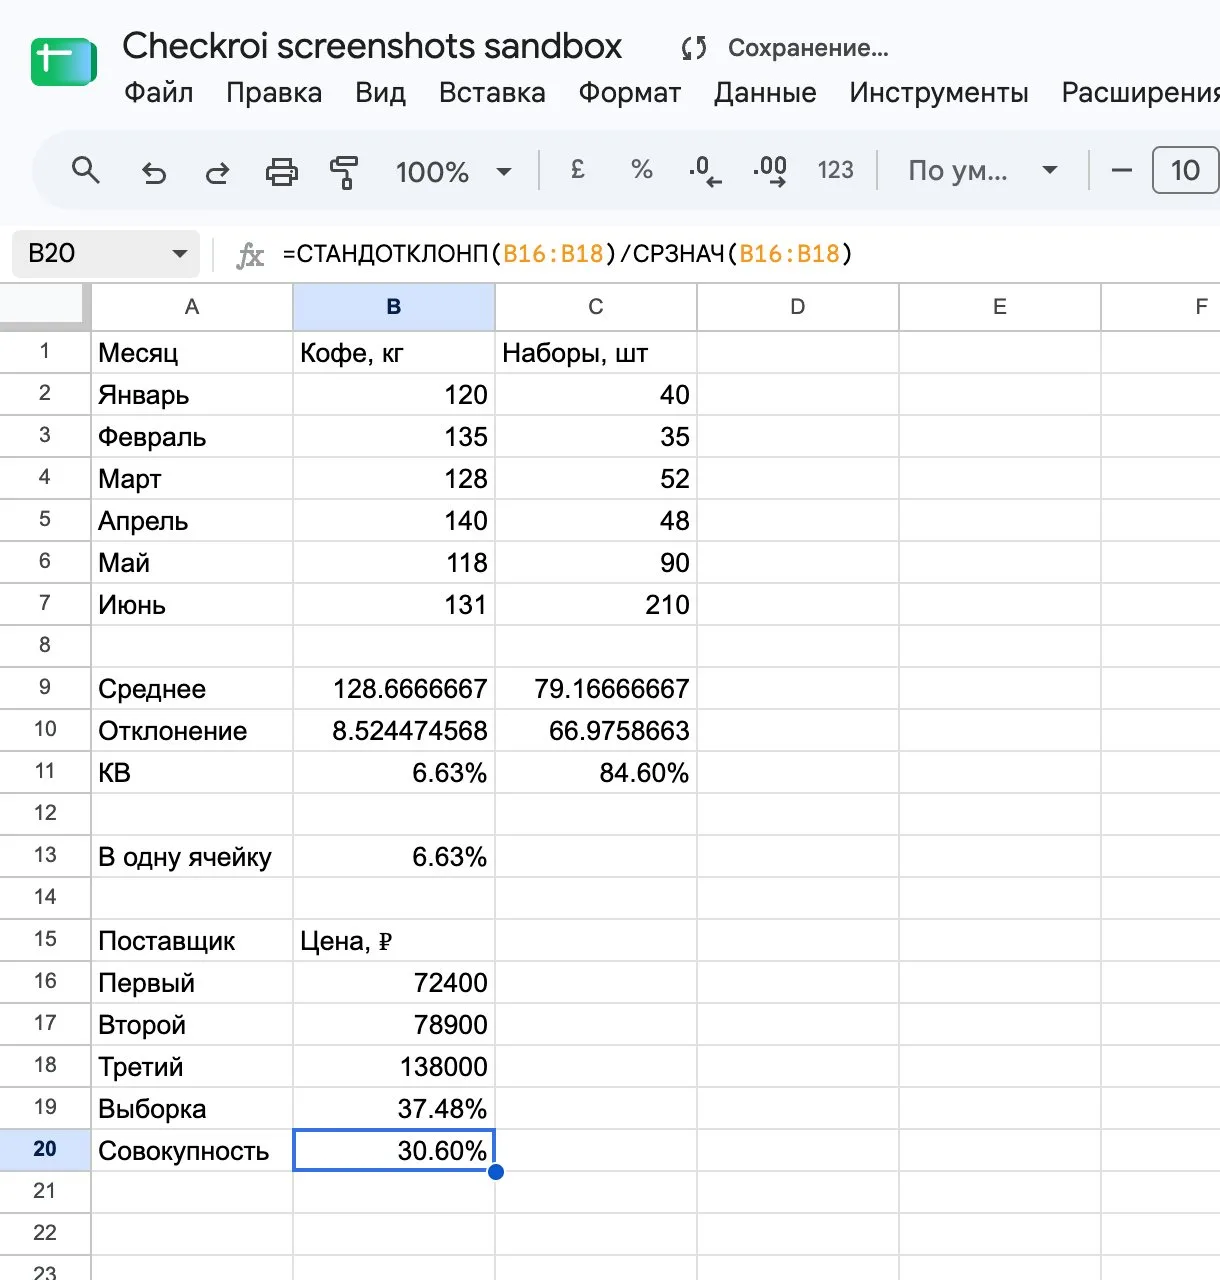The width and height of the screenshot is (1220, 1280).
Task: Click the document saving status icon
Action: point(694,48)
